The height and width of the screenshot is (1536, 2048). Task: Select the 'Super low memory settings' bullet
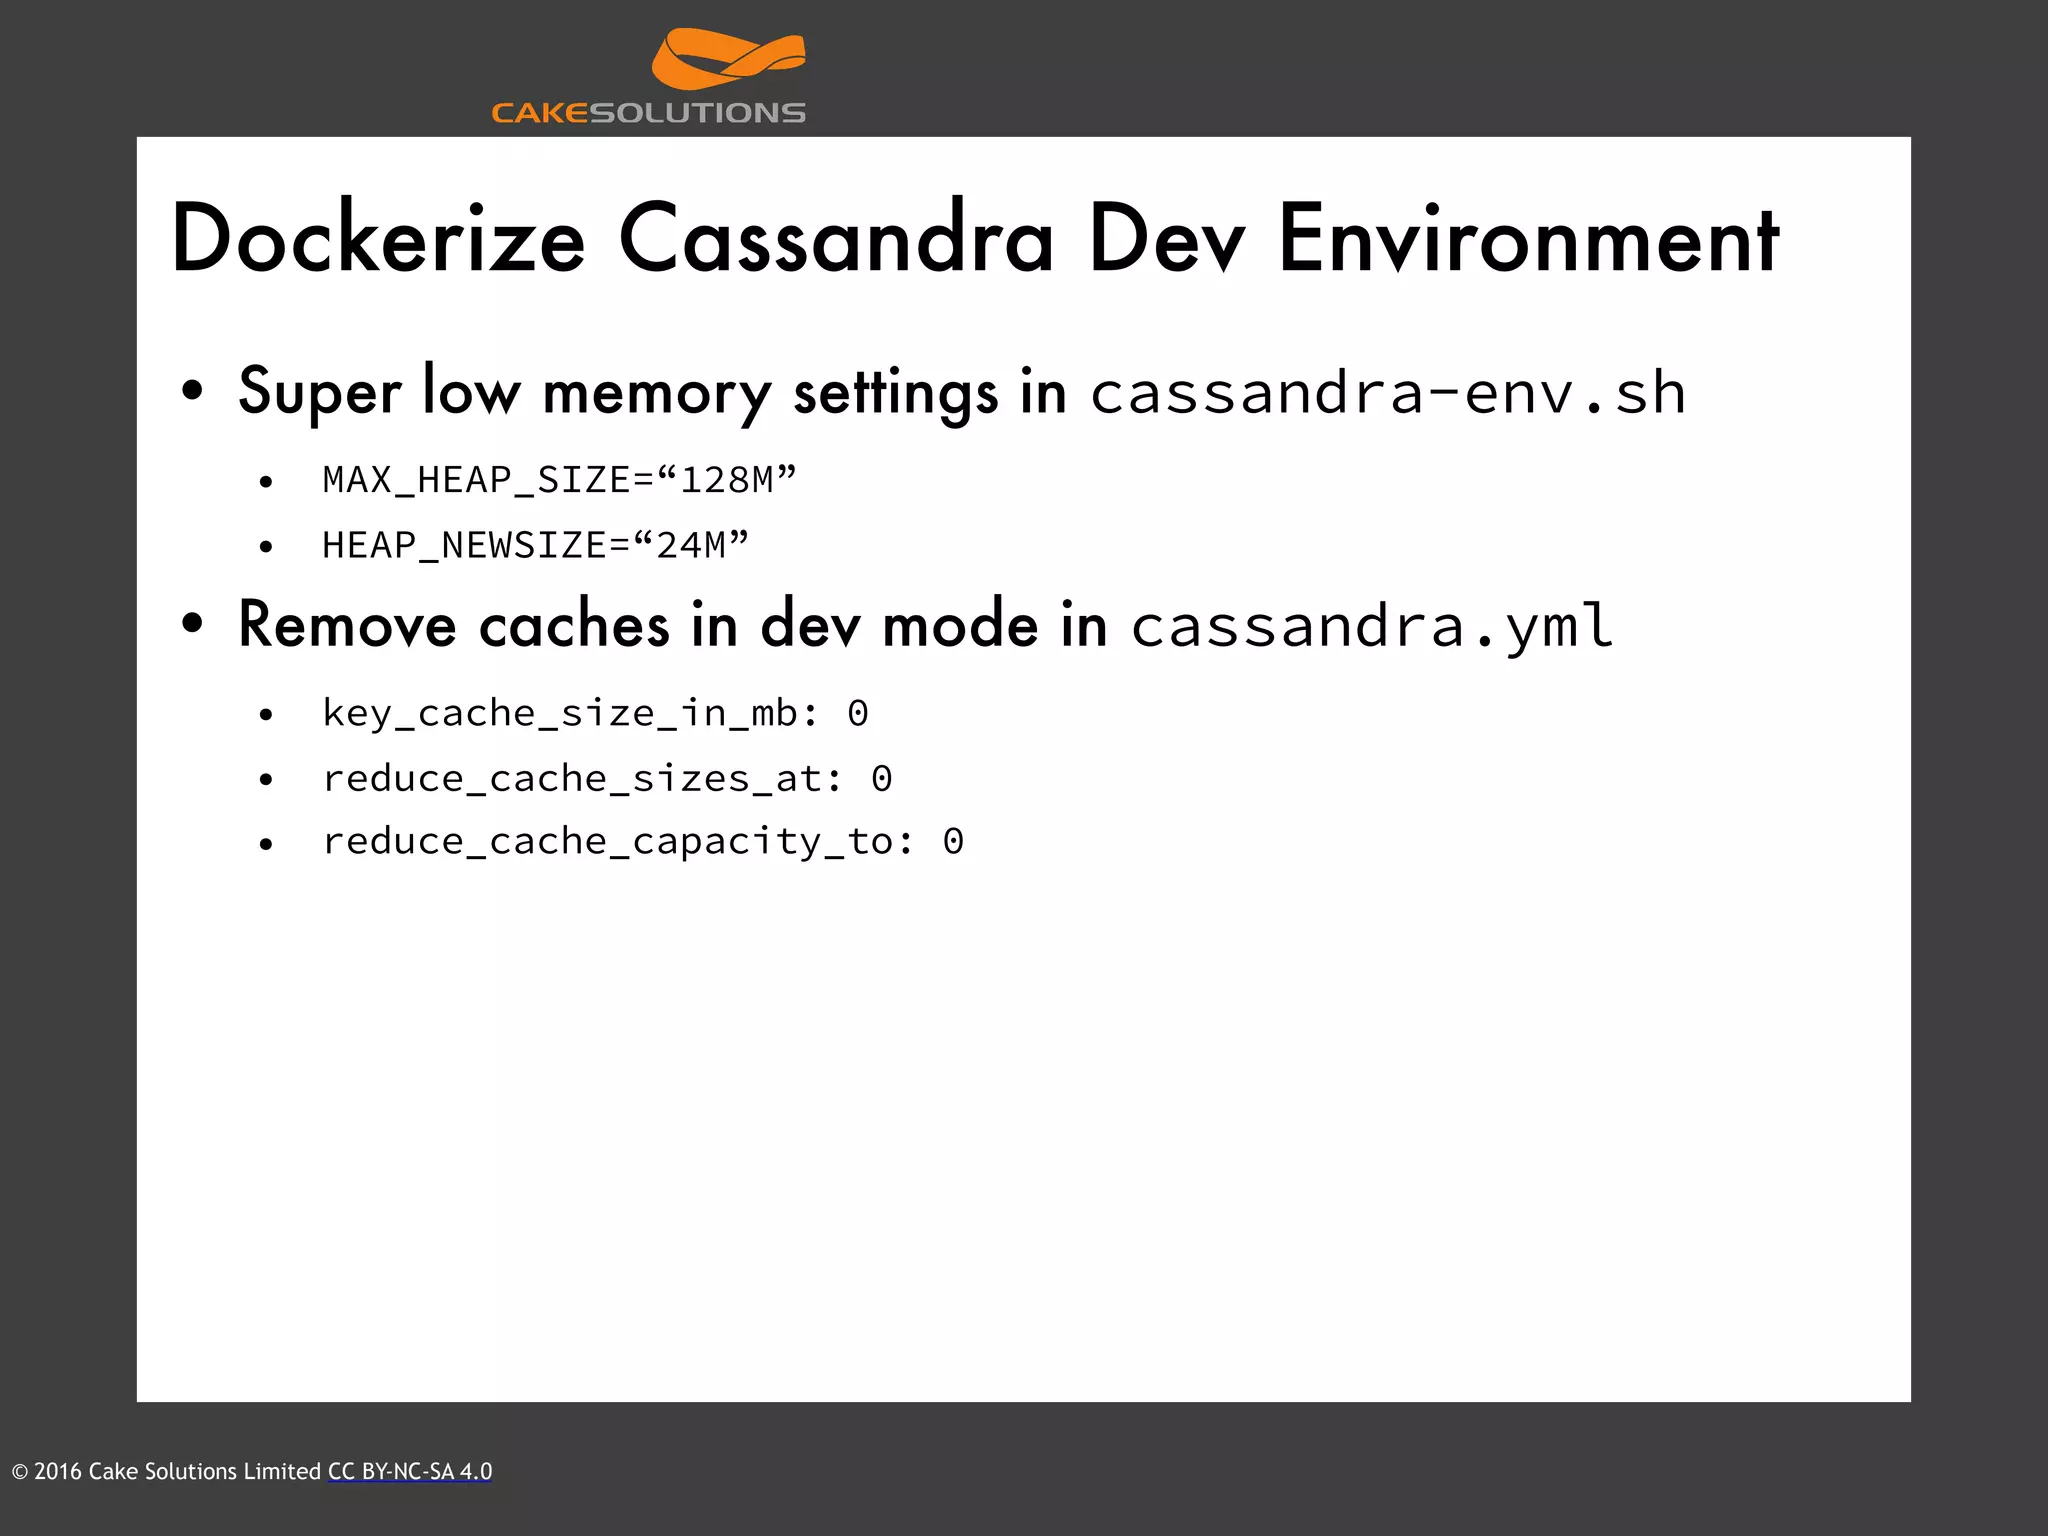932,391
